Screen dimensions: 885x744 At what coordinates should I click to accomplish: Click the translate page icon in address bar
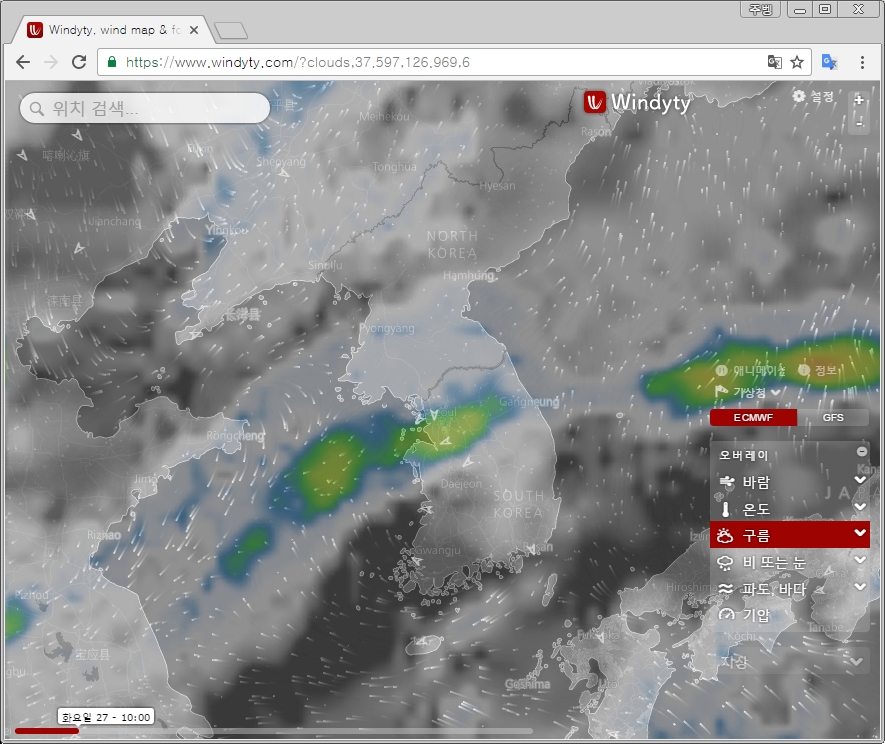click(774, 62)
